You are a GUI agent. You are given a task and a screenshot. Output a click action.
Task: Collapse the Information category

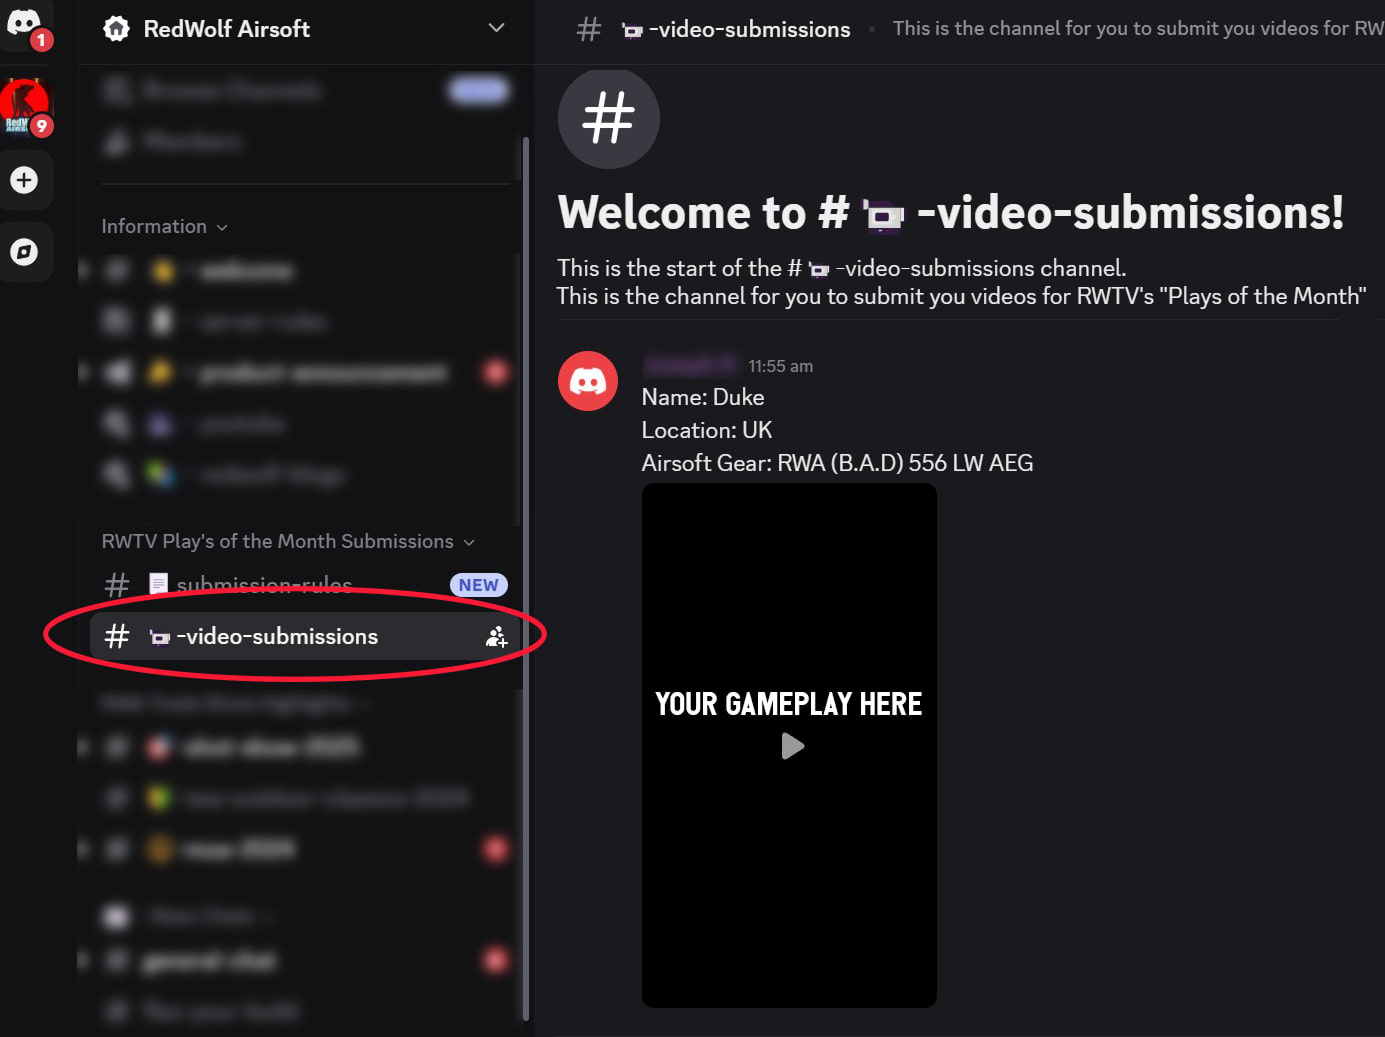pyautogui.click(x=165, y=227)
